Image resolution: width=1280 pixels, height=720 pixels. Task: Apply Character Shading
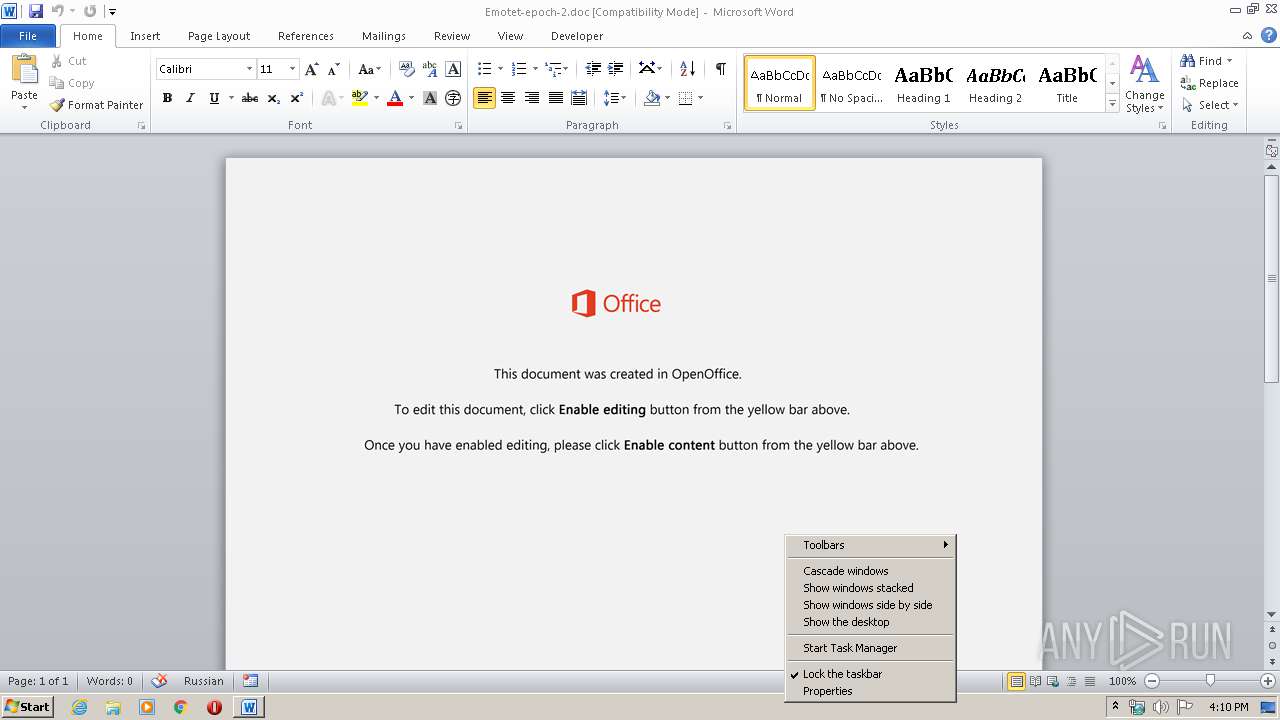click(430, 98)
